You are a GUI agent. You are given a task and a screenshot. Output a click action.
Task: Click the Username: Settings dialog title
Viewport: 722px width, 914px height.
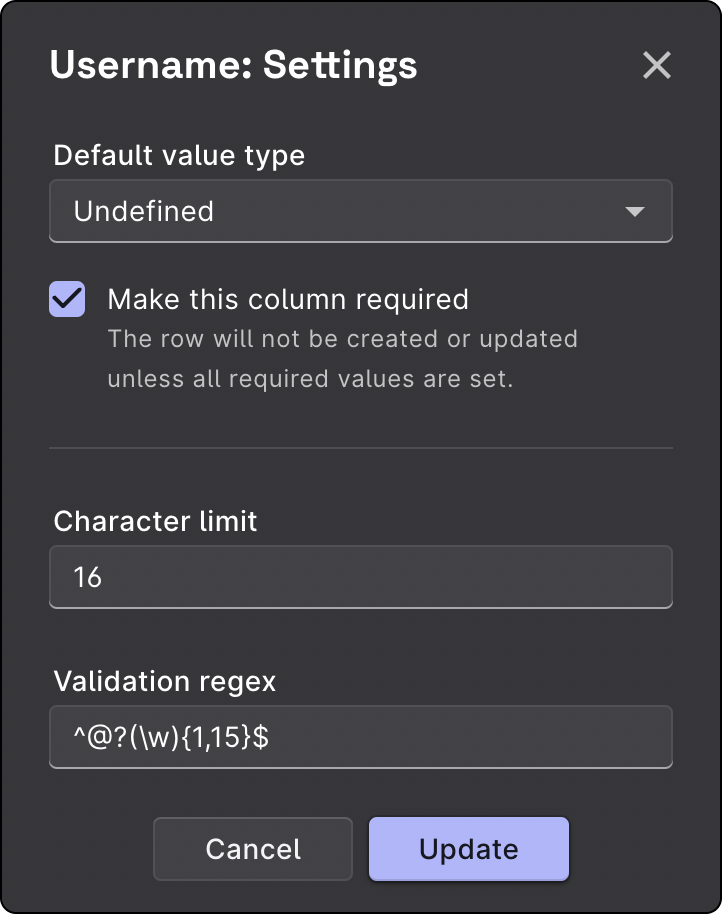233,65
